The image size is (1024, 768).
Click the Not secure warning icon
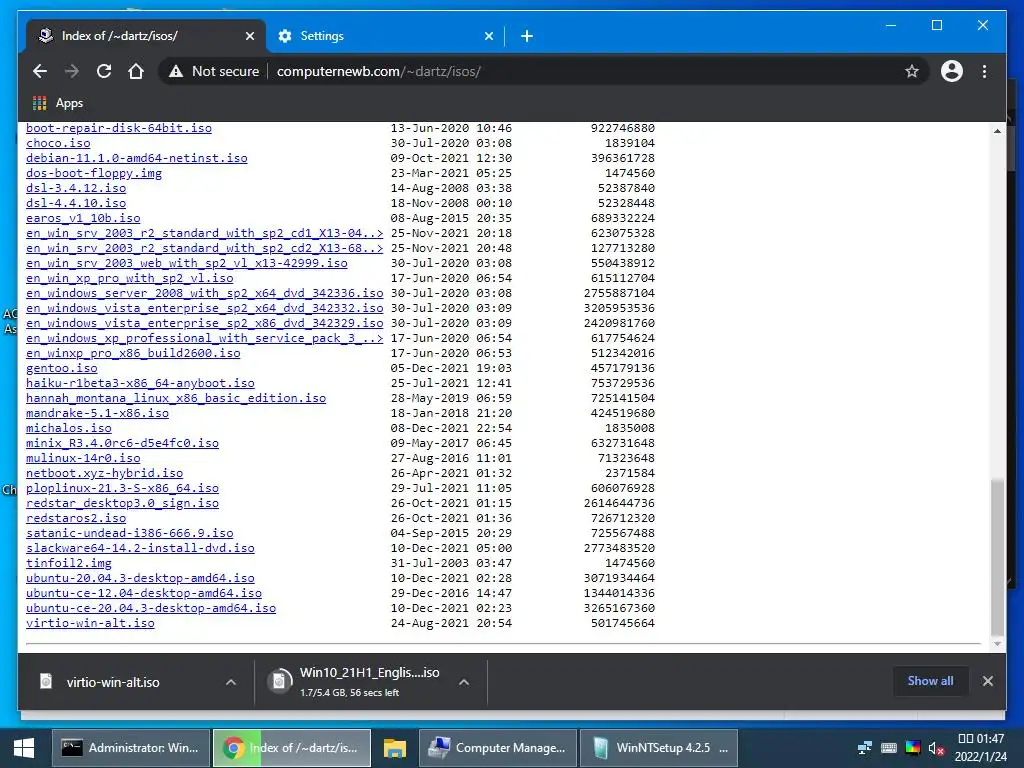click(x=176, y=71)
